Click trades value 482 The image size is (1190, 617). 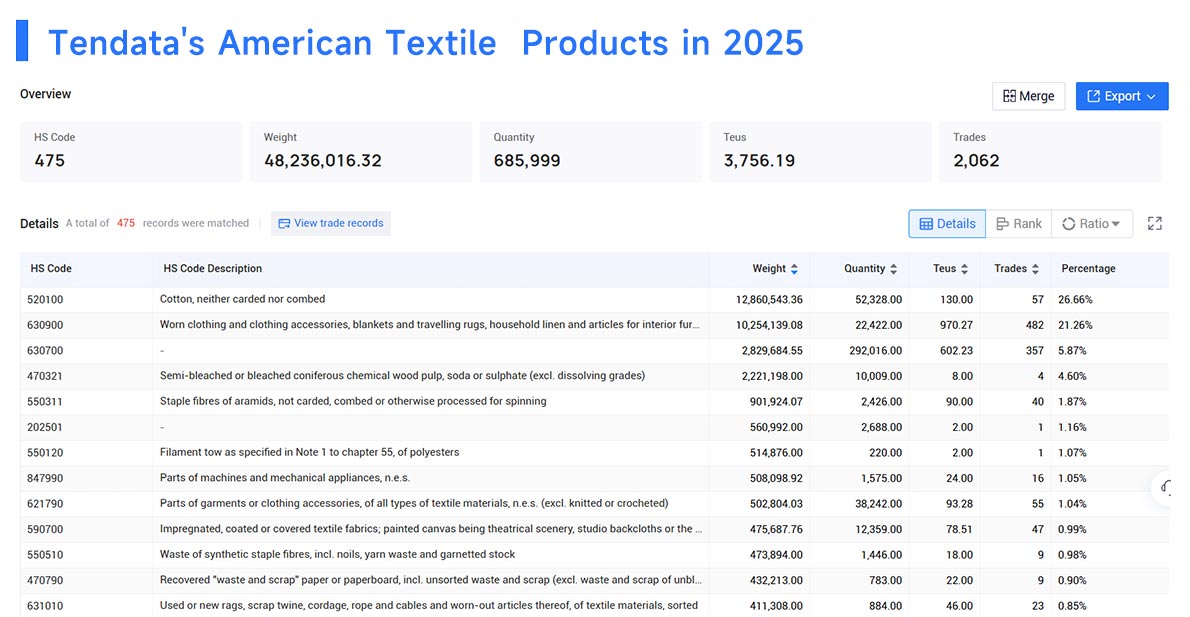coord(1034,325)
